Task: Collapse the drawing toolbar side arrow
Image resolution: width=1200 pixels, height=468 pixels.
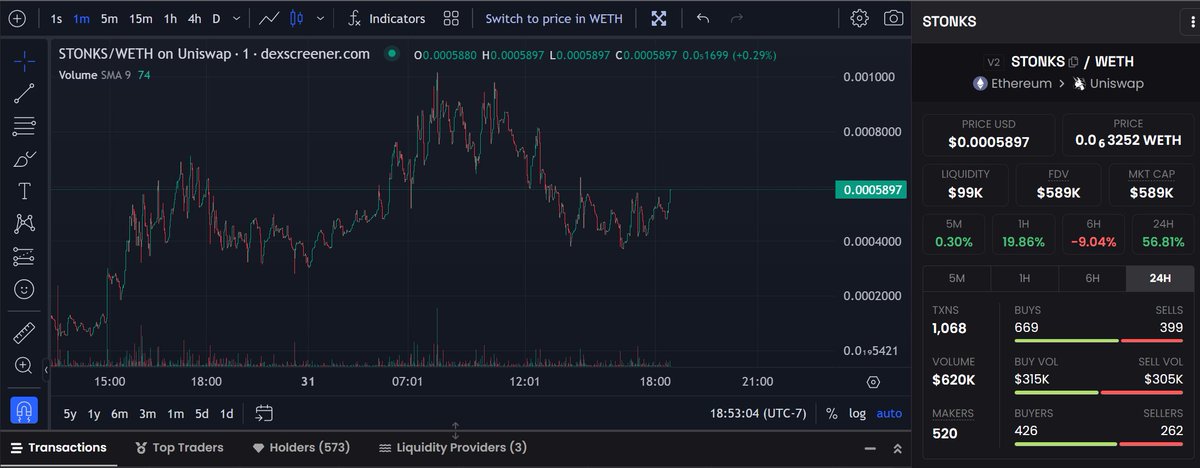Action: click(x=45, y=370)
